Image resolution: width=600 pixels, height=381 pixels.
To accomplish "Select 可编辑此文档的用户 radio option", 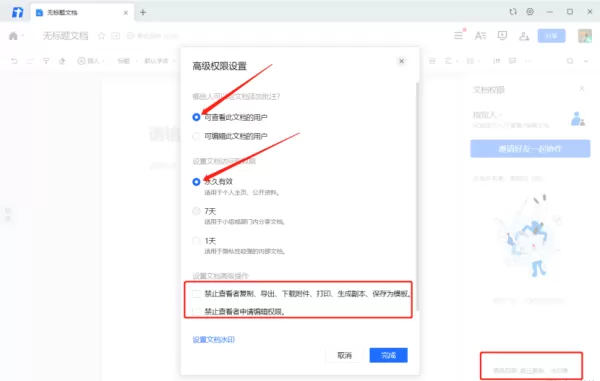I will [196, 136].
